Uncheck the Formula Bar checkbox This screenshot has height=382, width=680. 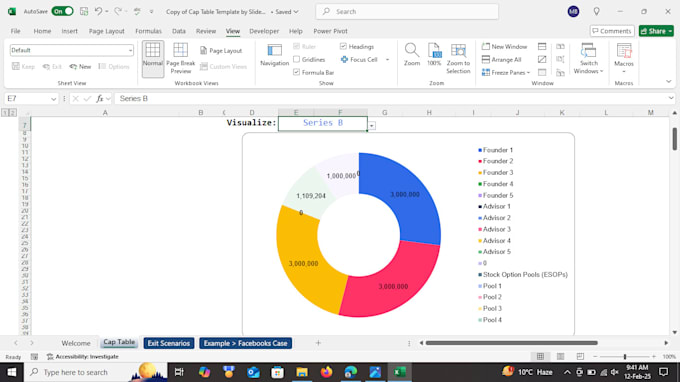(297, 72)
